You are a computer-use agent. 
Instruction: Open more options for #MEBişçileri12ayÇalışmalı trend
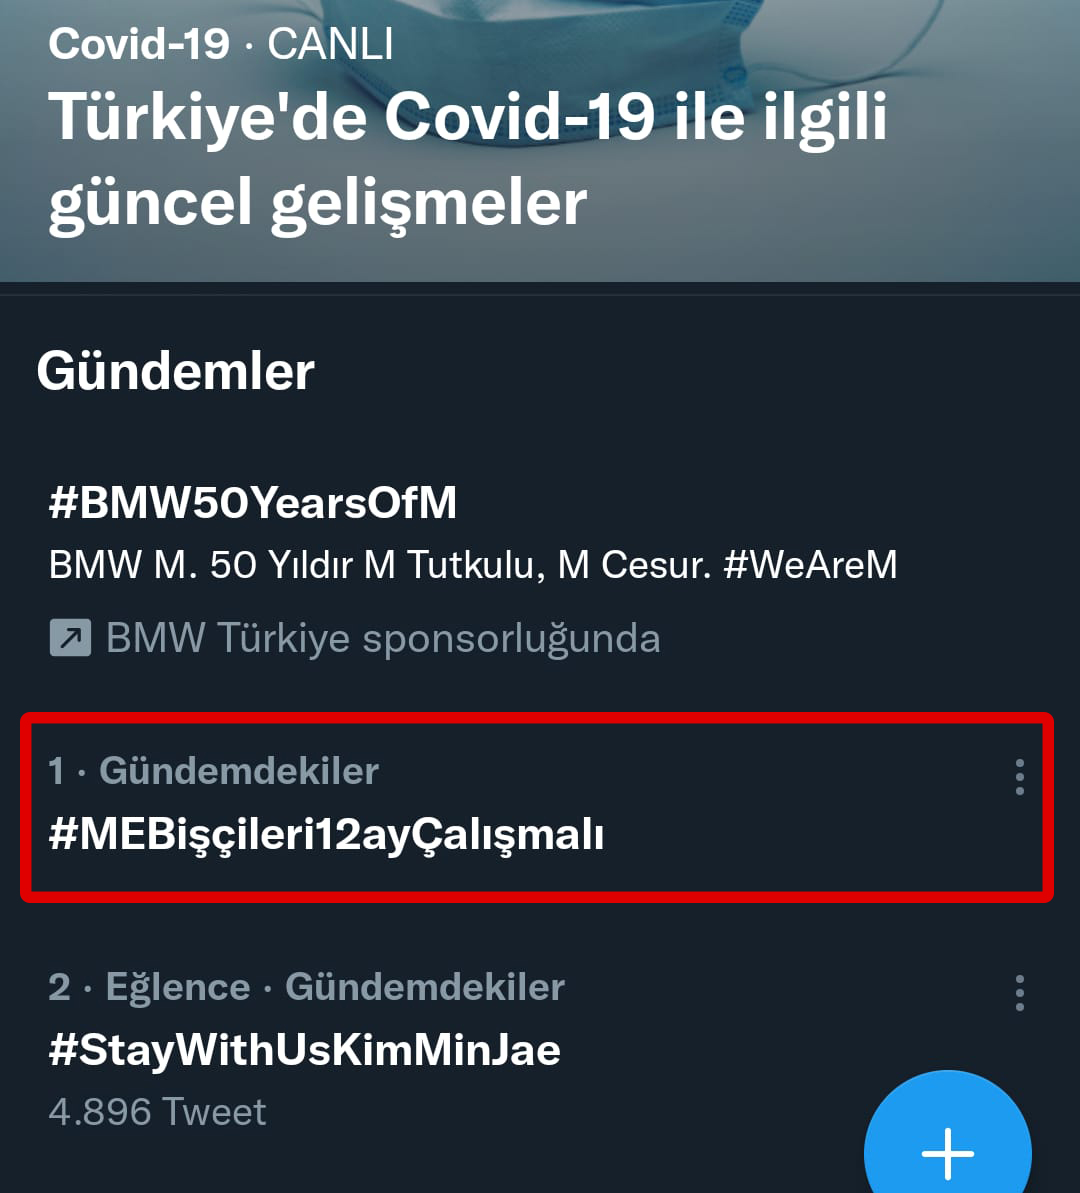coord(1019,776)
